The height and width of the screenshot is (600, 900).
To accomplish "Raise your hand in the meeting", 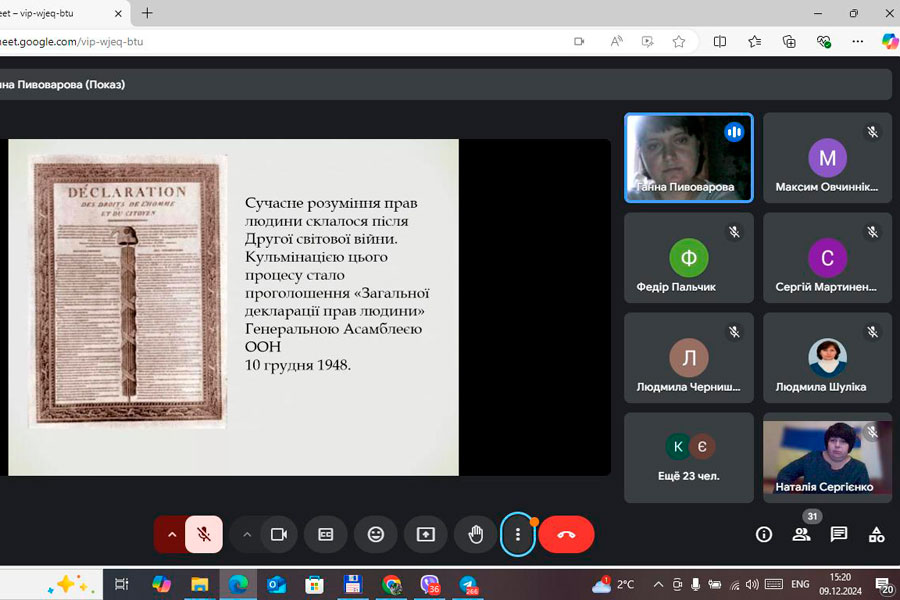I will coord(476,534).
